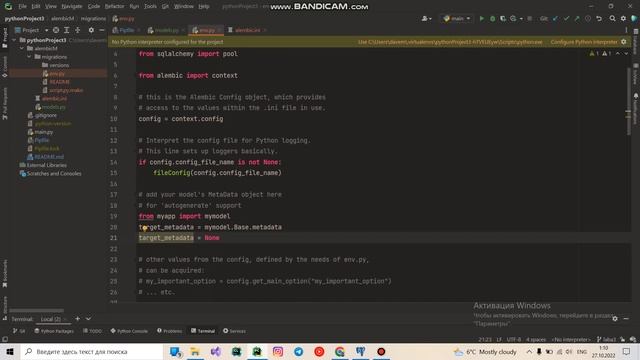
Task: Hide the Terminal tool window
Action: coord(626,319)
